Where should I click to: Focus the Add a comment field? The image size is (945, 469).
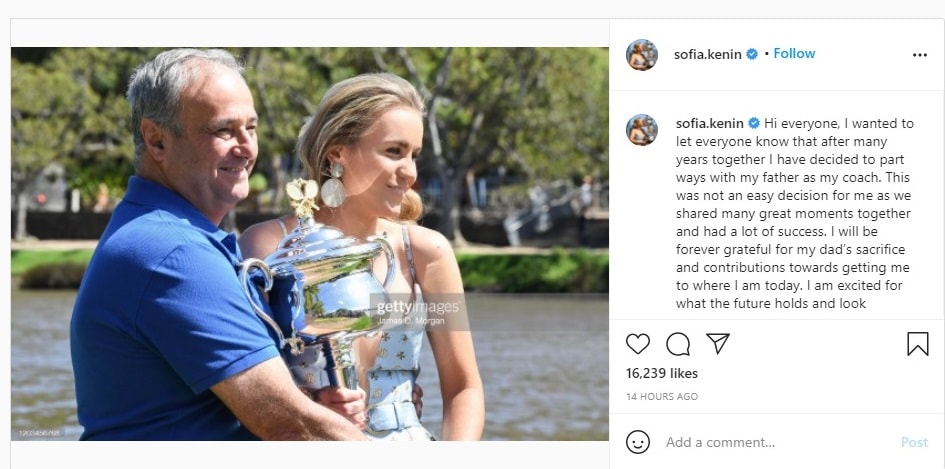tap(777, 442)
